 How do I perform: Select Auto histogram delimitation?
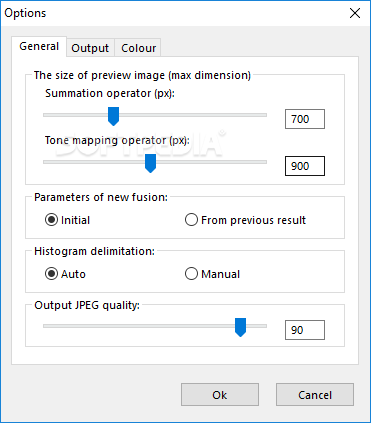[x=66, y=274]
